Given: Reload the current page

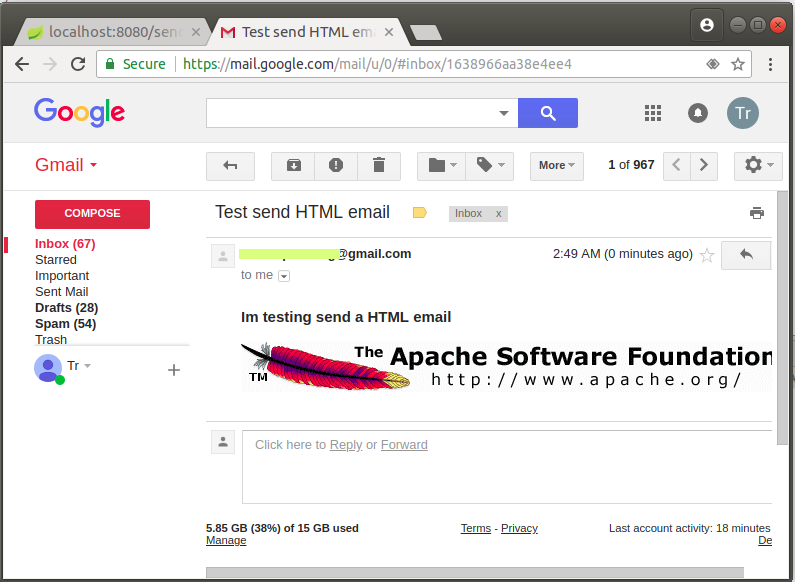Looking at the screenshot, I should 78,64.
